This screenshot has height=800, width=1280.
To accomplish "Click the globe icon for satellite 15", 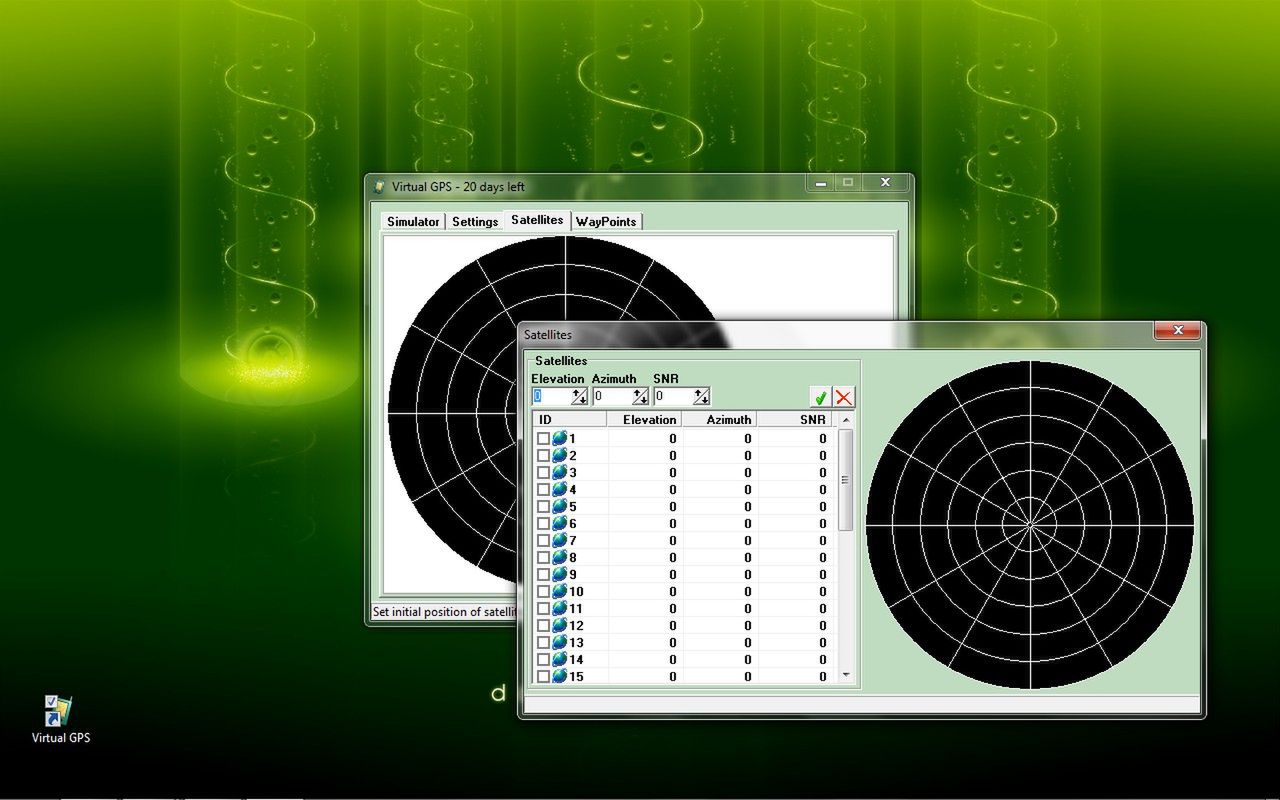I will (x=560, y=676).
